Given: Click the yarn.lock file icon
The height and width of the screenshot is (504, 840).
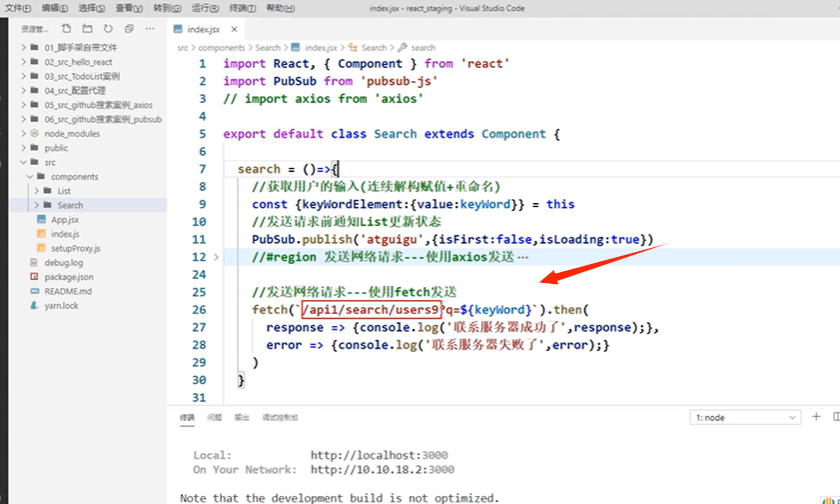Looking at the screenshot, I should coord(35,305).
